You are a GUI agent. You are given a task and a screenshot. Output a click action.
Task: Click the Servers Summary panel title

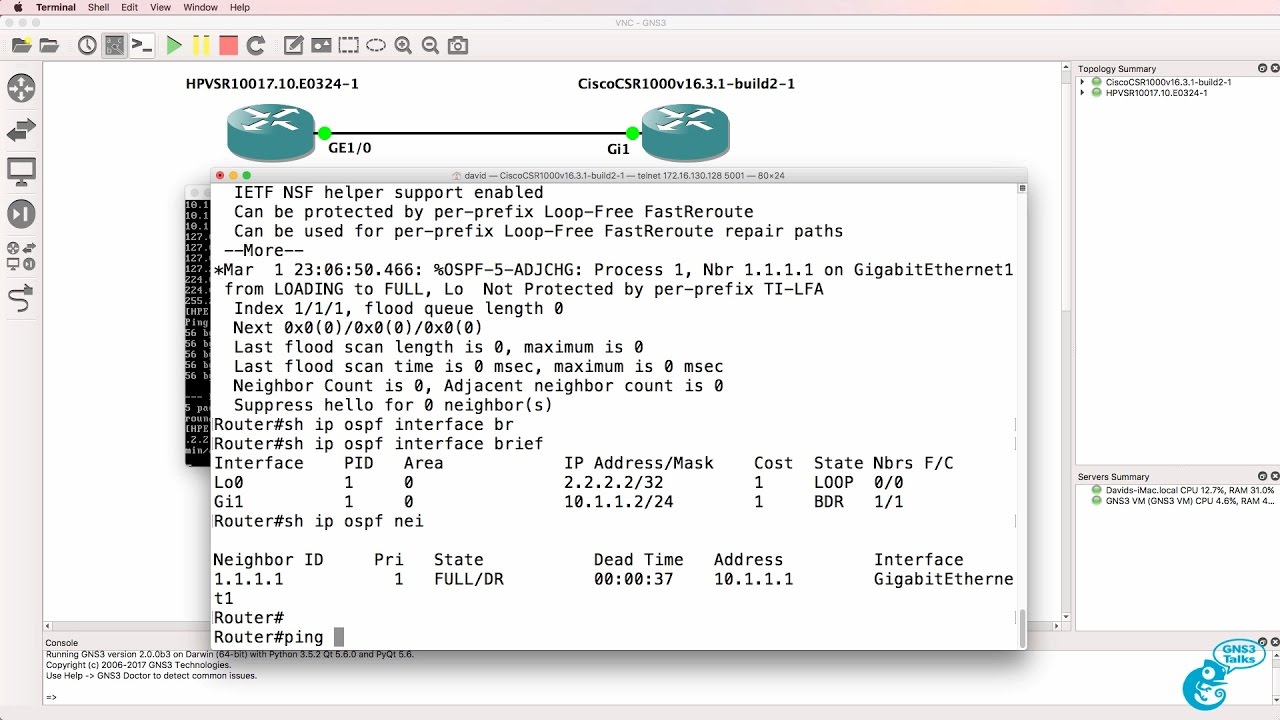pyautogui.click(x=1114, y=477)
